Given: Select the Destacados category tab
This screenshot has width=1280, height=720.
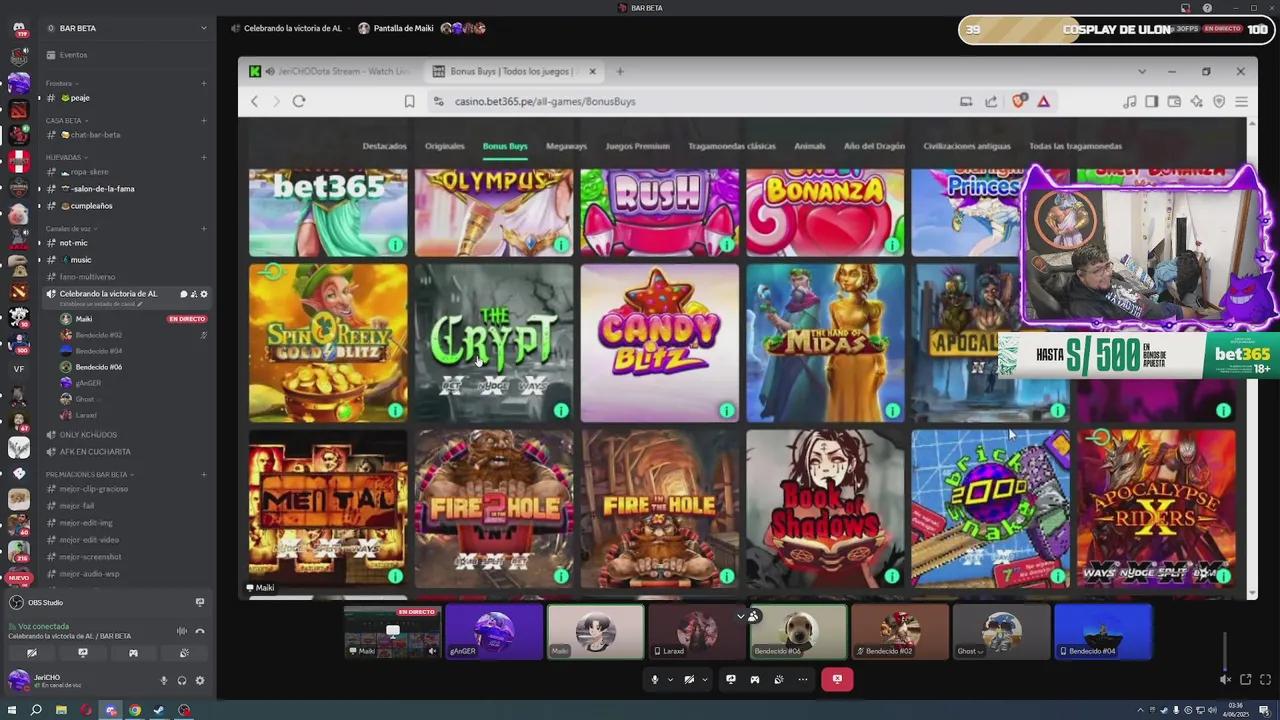Looking at the screenshot, I should [384, 146].
